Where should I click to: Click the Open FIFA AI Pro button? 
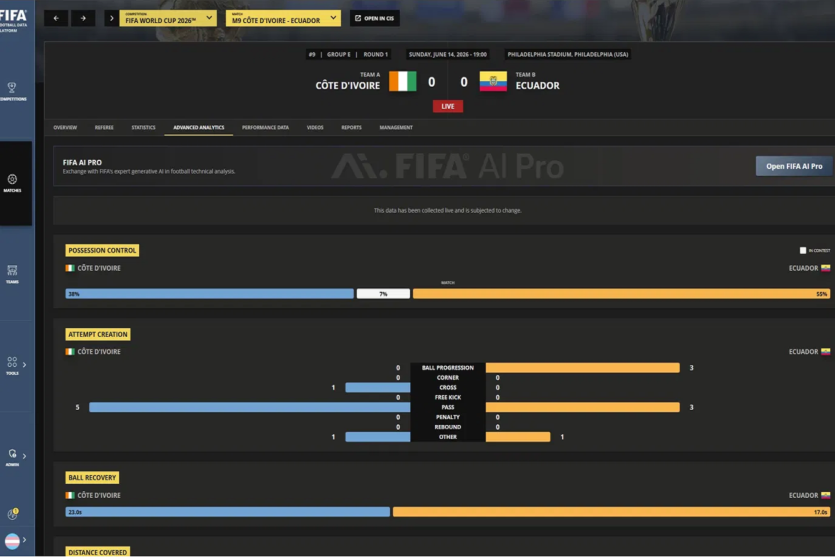click(794, 166)
